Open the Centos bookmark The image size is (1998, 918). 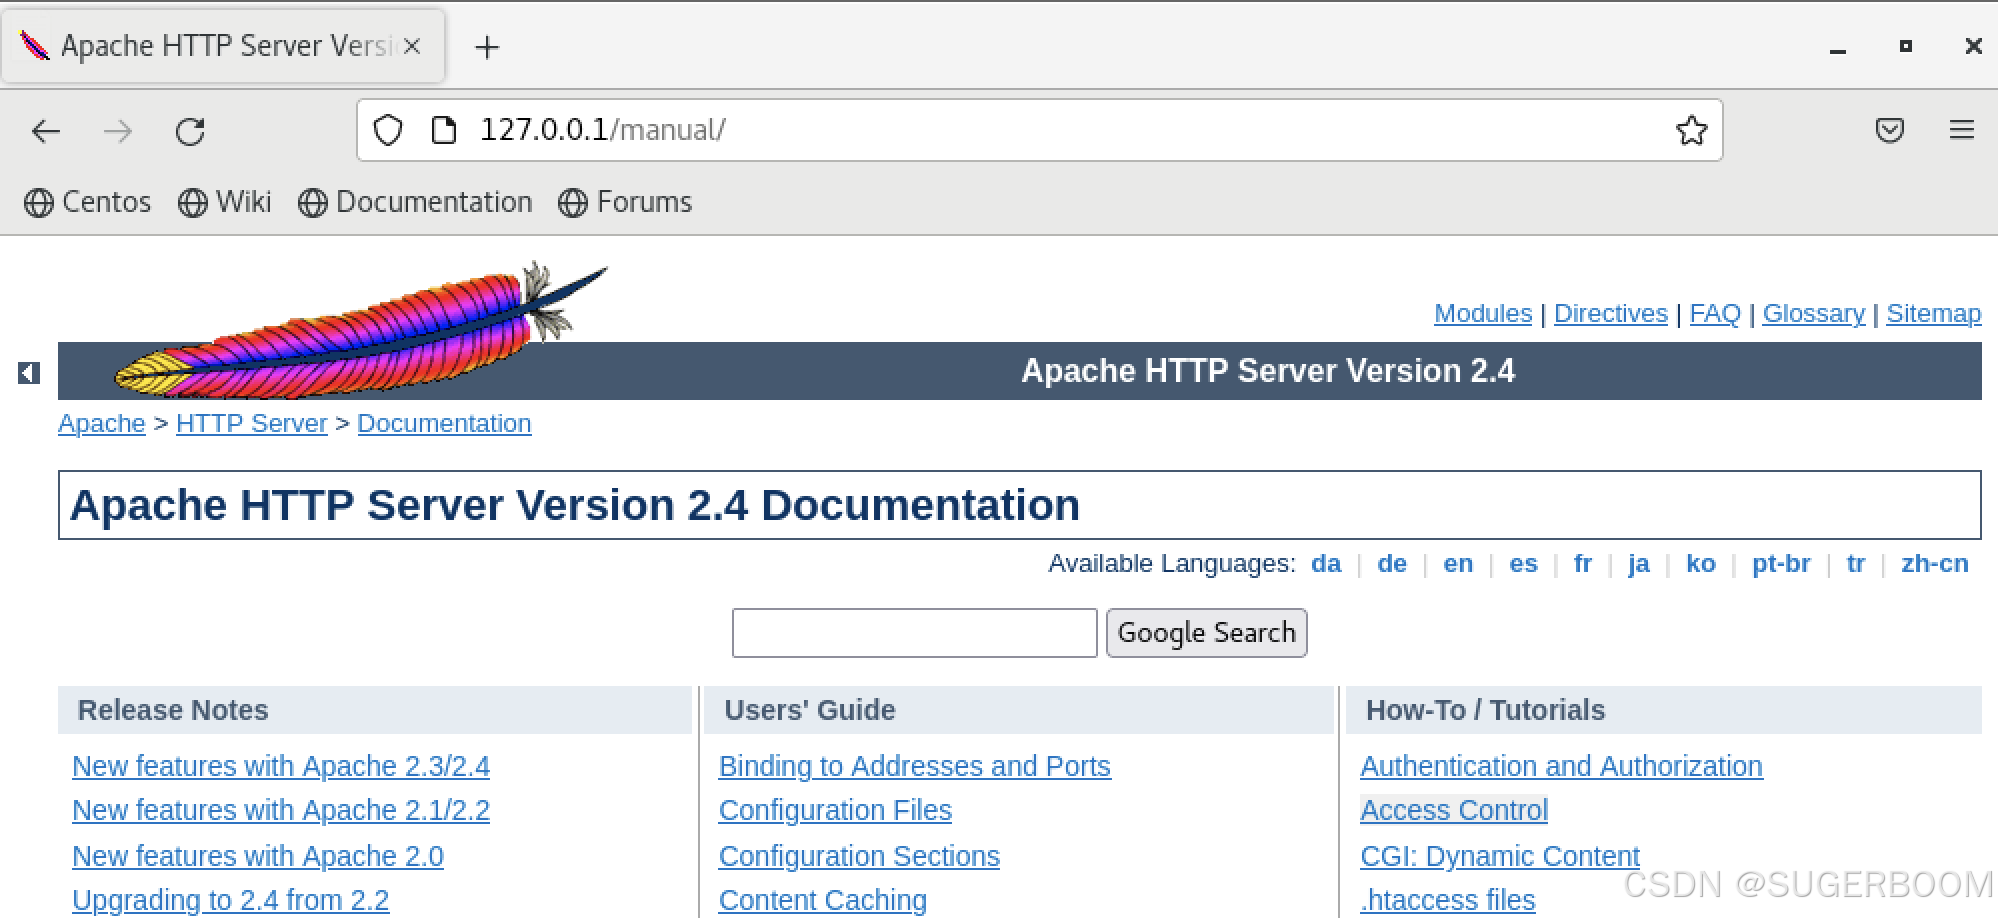pos(87,202)
